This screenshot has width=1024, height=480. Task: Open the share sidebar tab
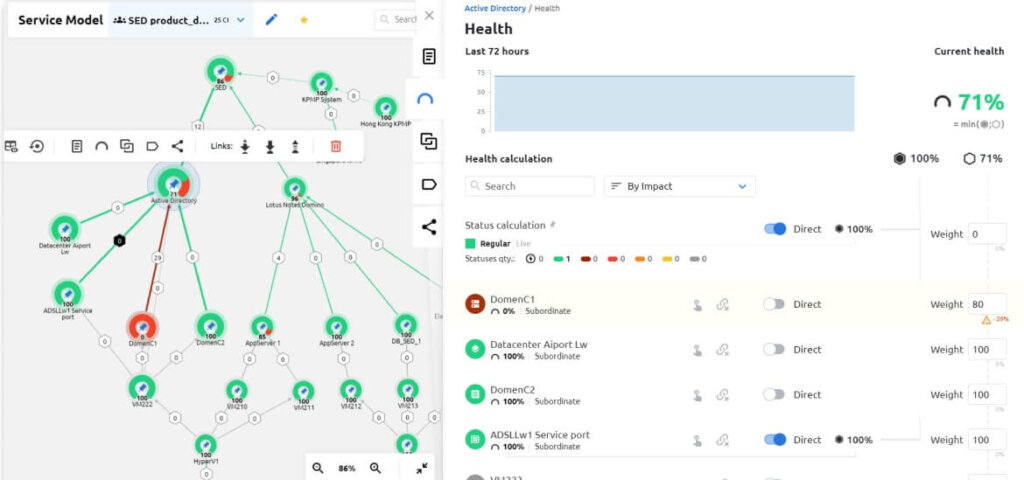coord(428,227)
